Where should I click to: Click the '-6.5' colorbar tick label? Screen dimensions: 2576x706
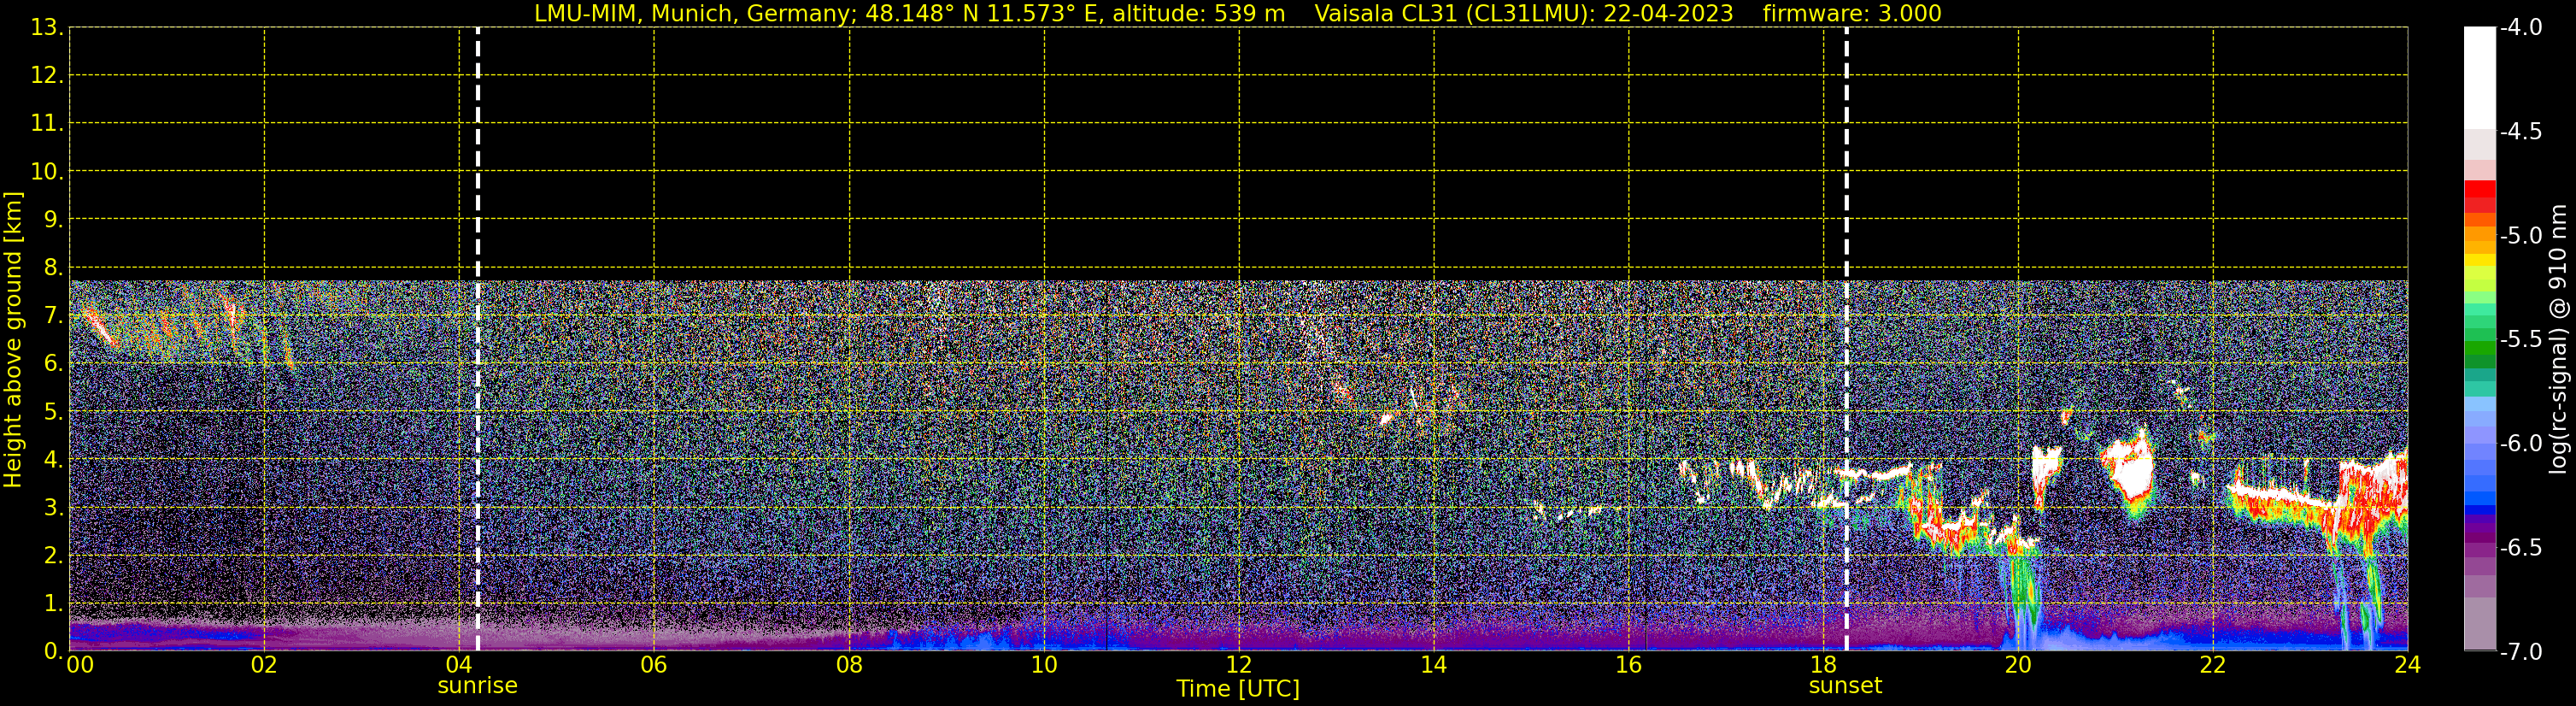(2520, 548)
